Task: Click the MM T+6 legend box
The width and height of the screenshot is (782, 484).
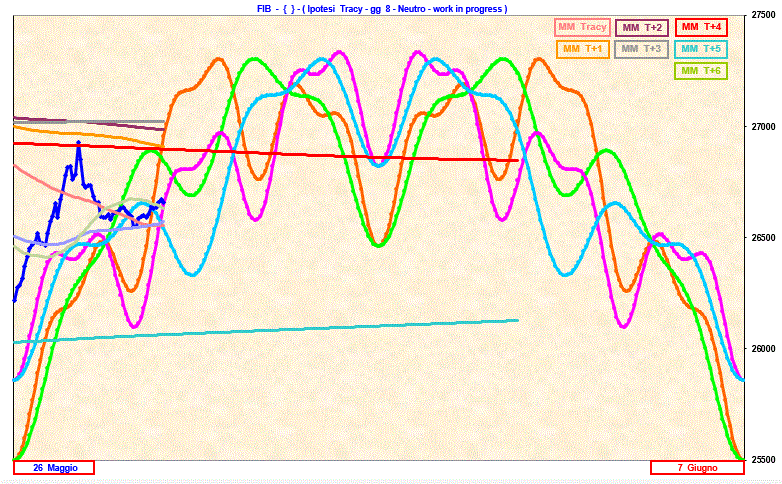Action: tap(701, 70)
